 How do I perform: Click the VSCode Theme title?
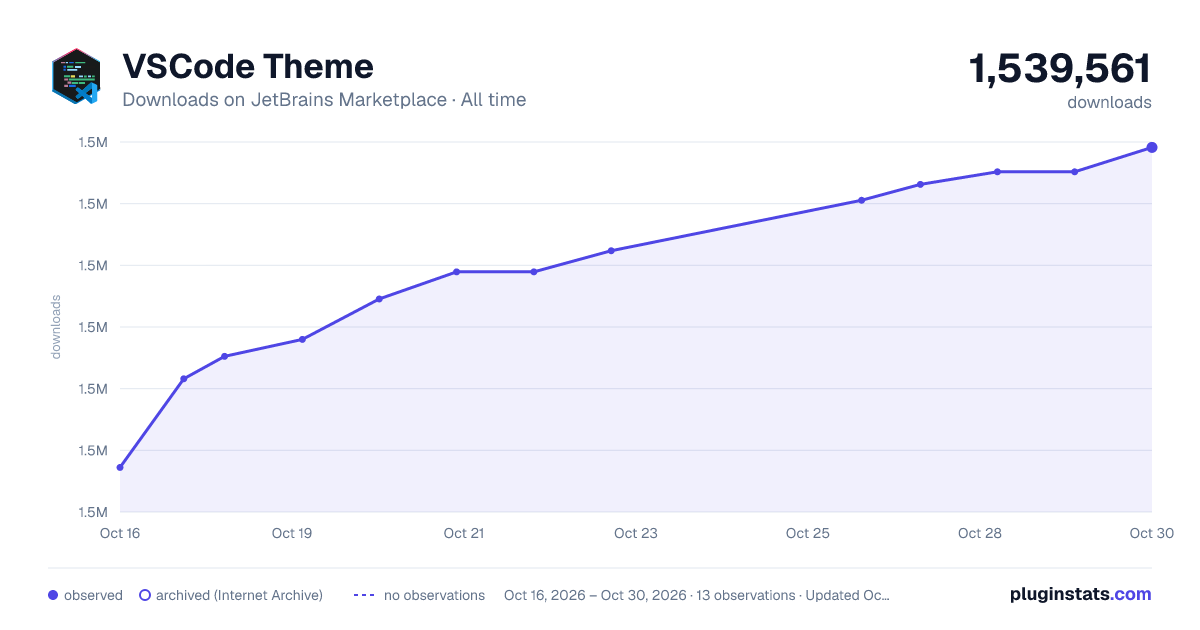point(248,66)
